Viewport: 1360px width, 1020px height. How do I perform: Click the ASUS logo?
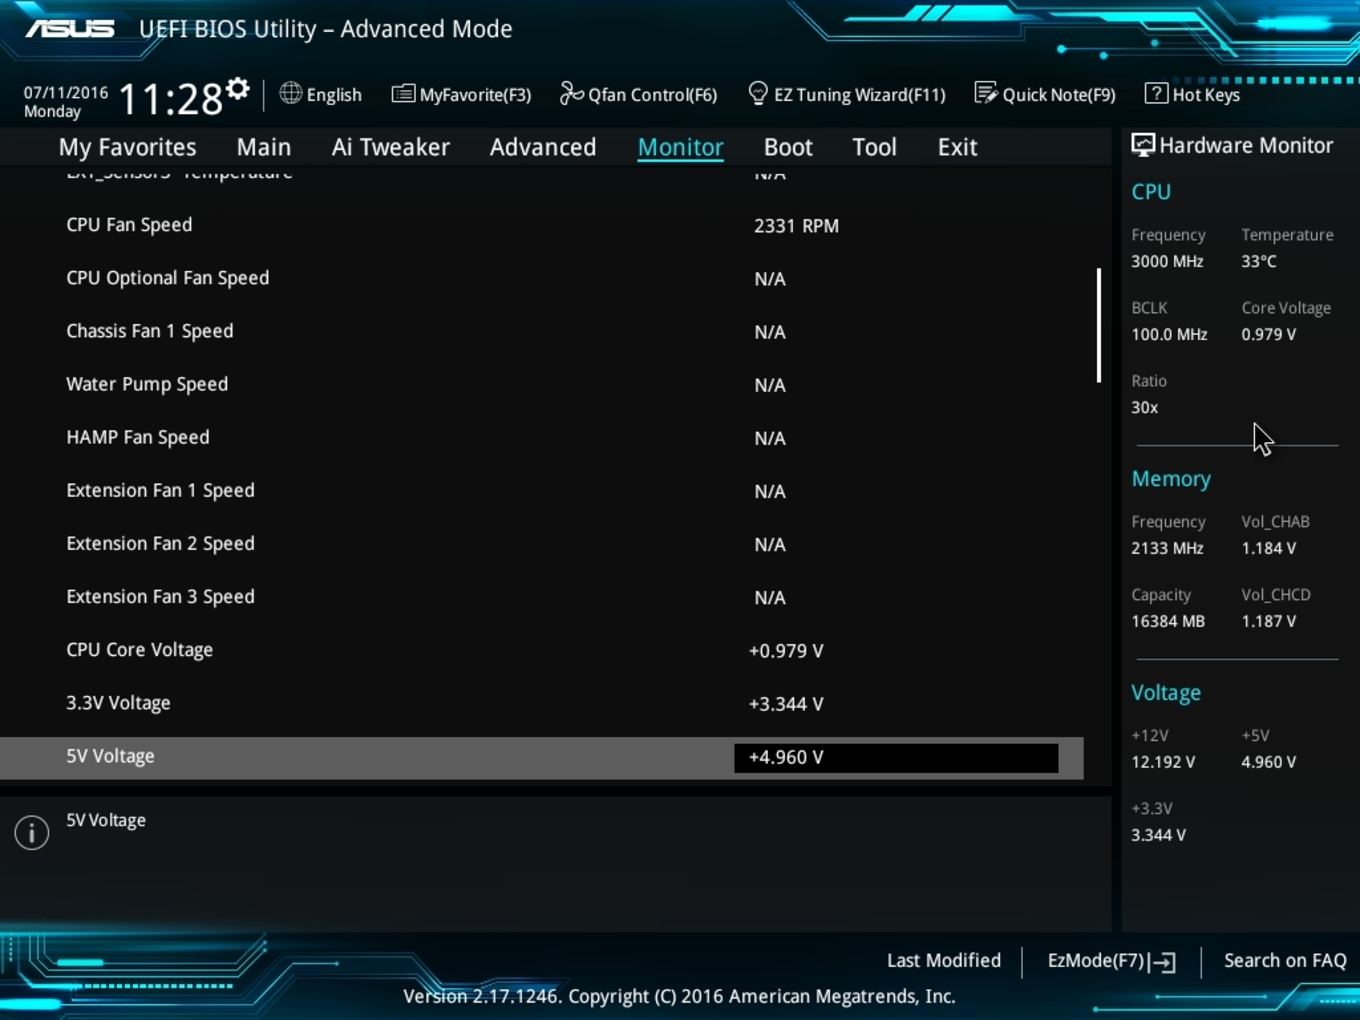click(70, 28)
